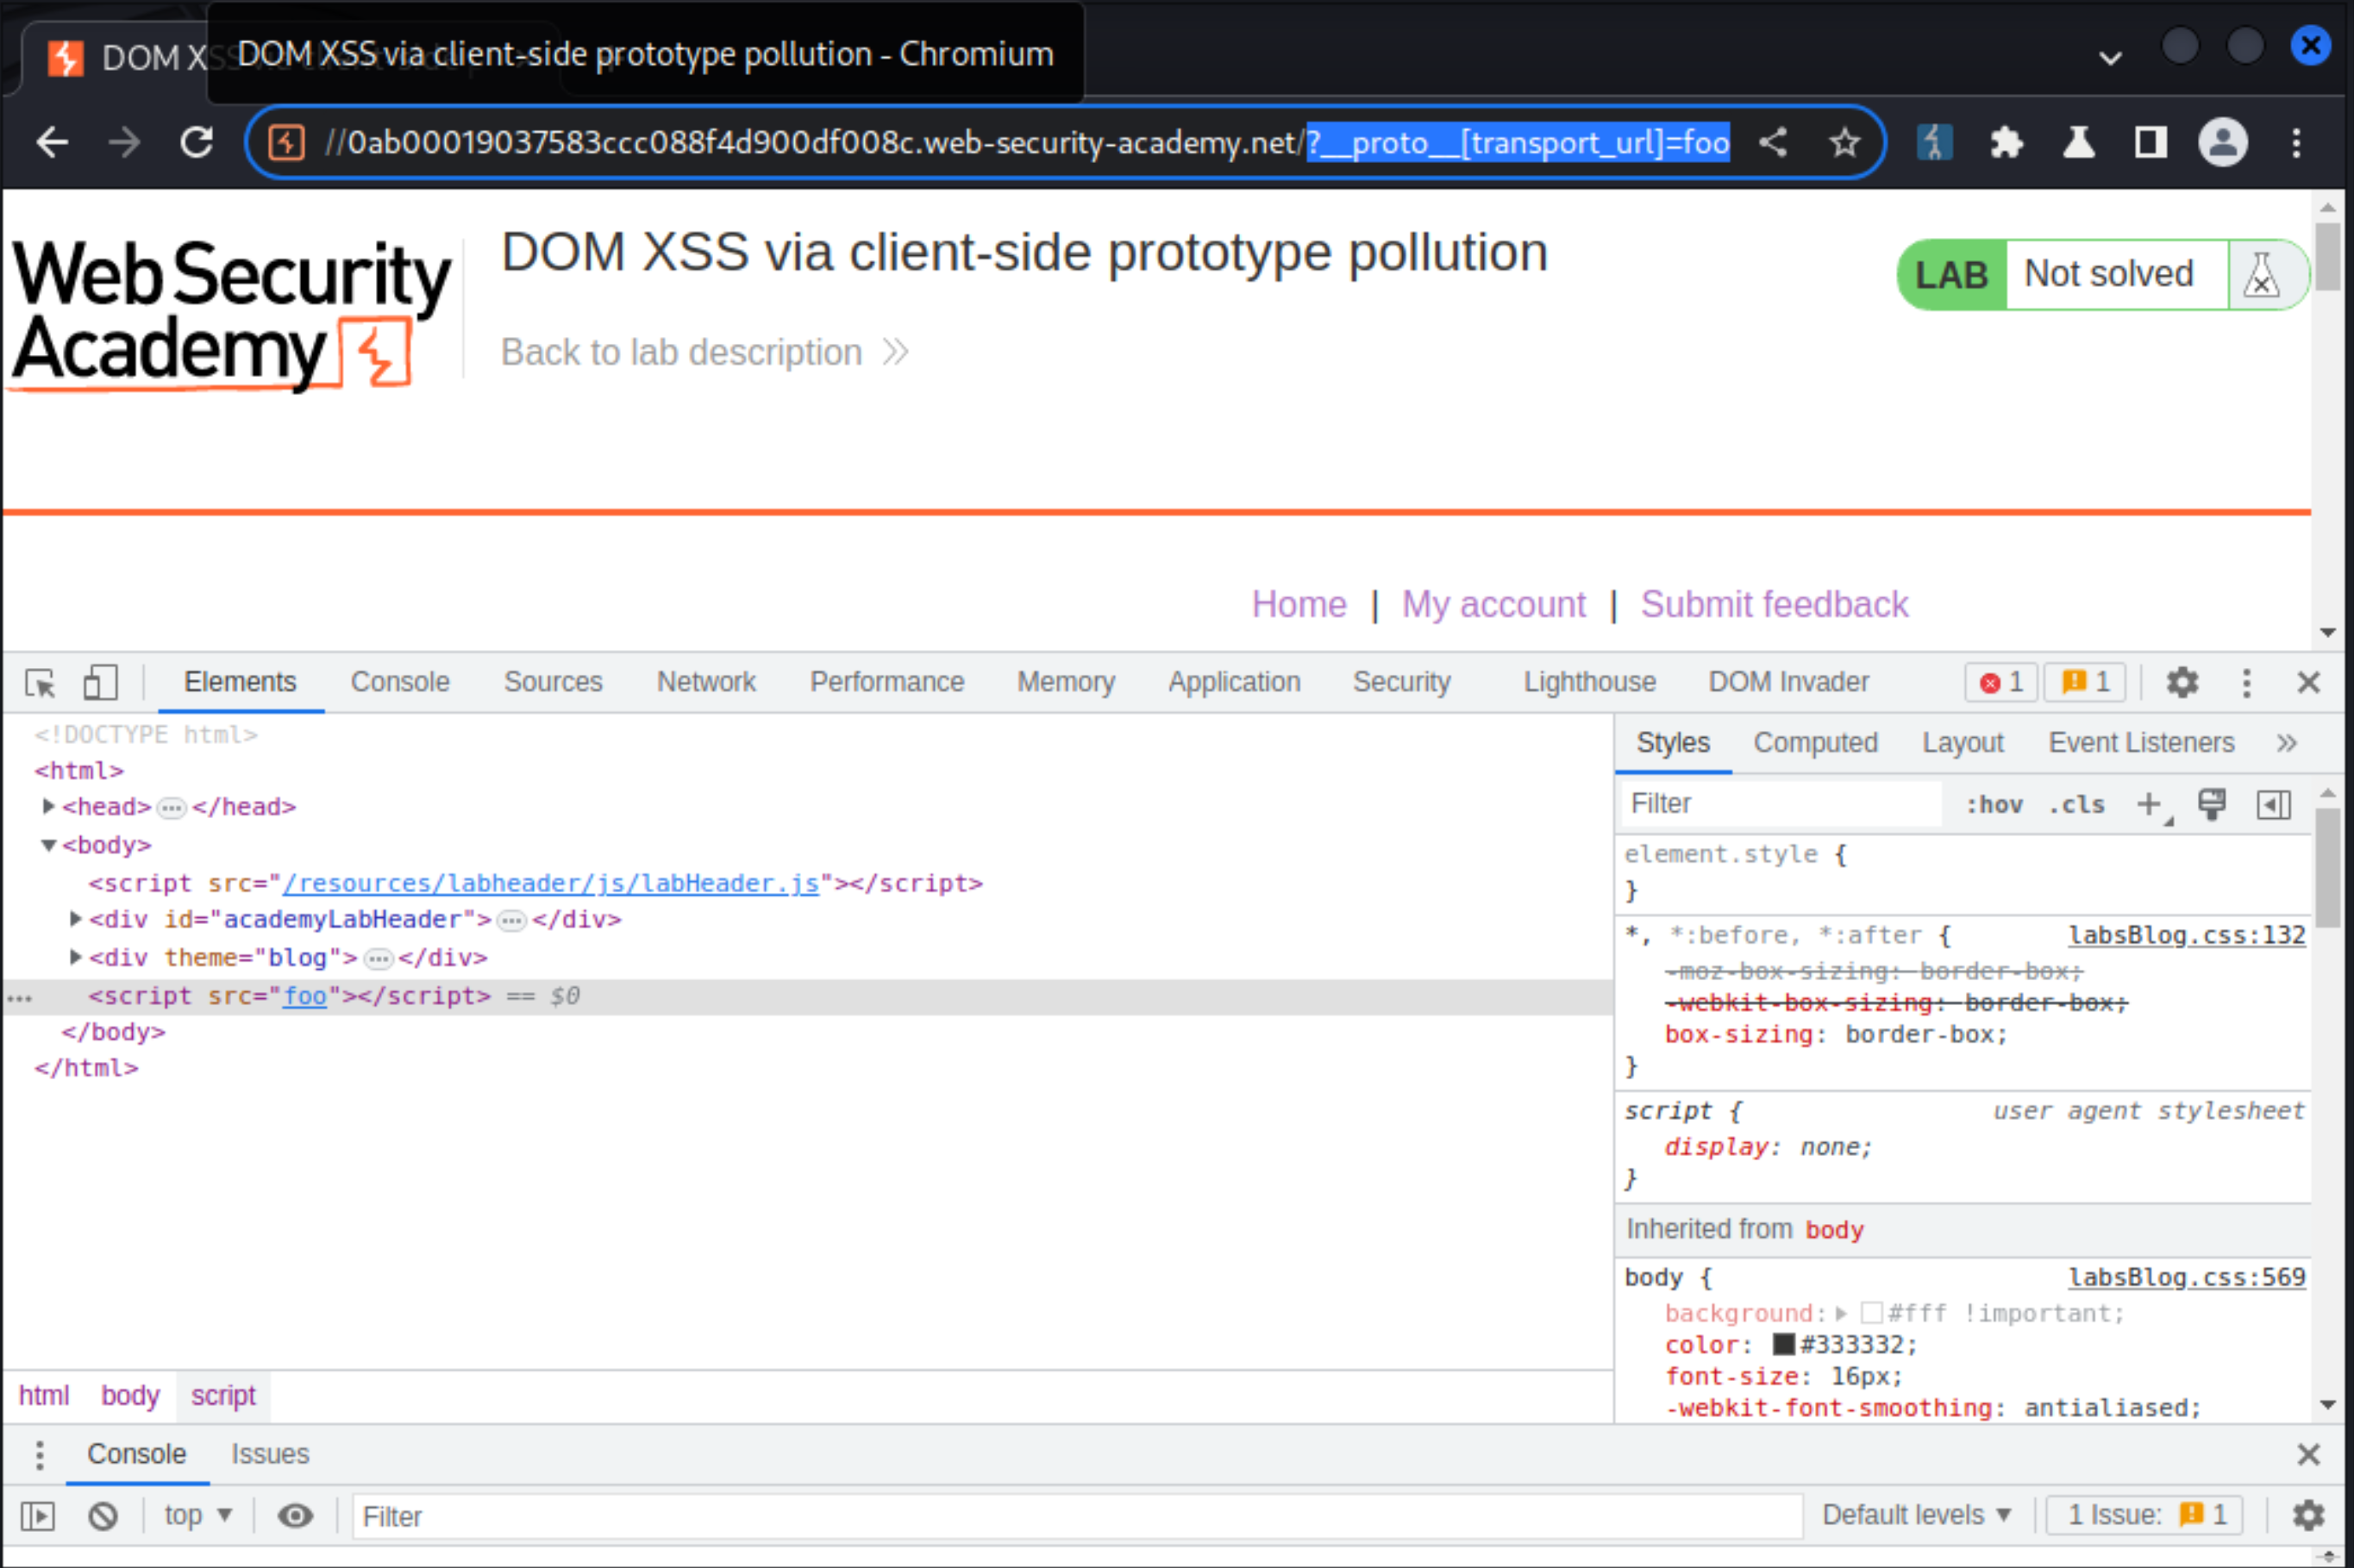
Task: Toggle :hov element state panel
Action: [1994, 805]
